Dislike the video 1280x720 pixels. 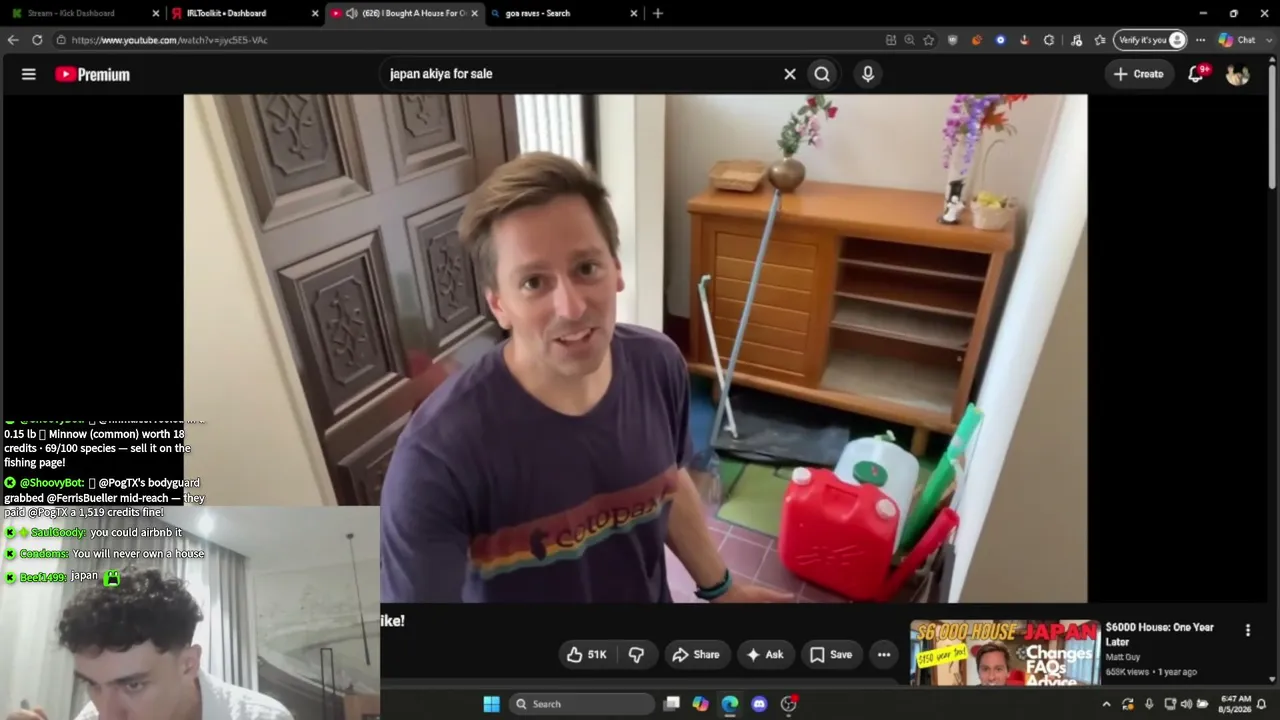[636, 655]
